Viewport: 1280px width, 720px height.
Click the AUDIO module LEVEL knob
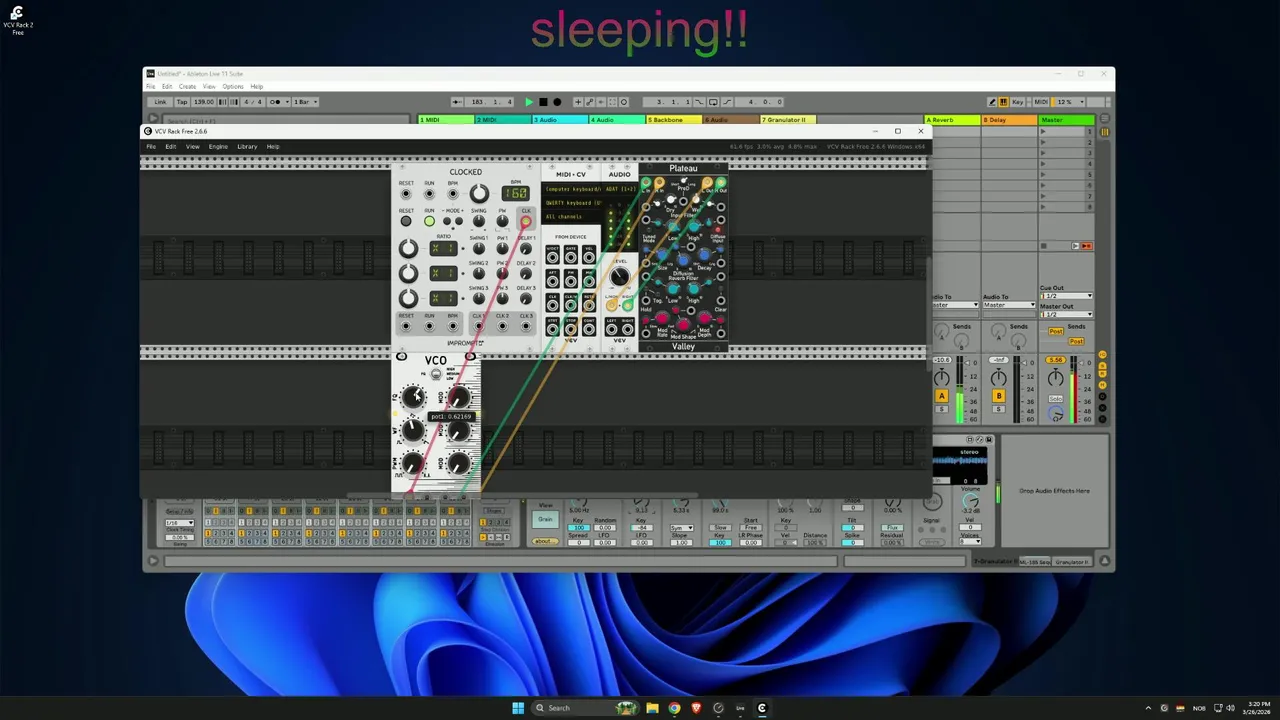click(x=619, y=277)
